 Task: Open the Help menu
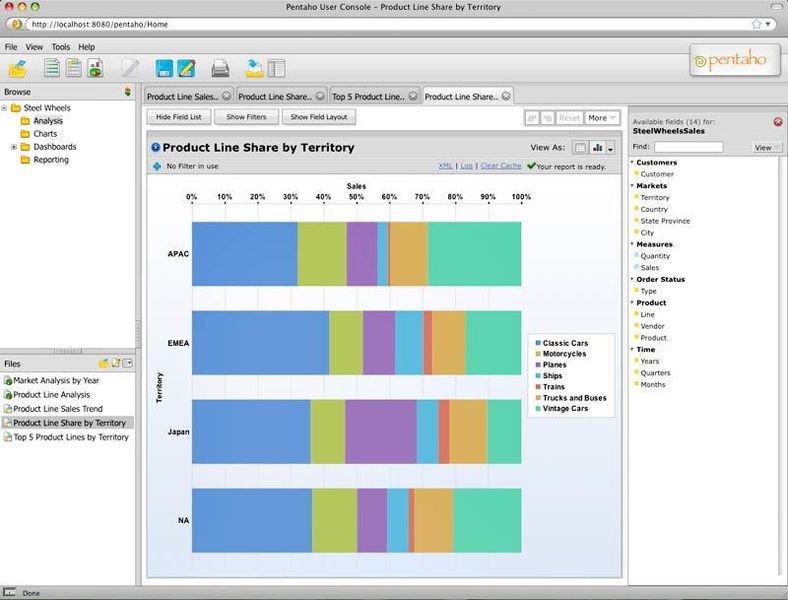(86, 47)
